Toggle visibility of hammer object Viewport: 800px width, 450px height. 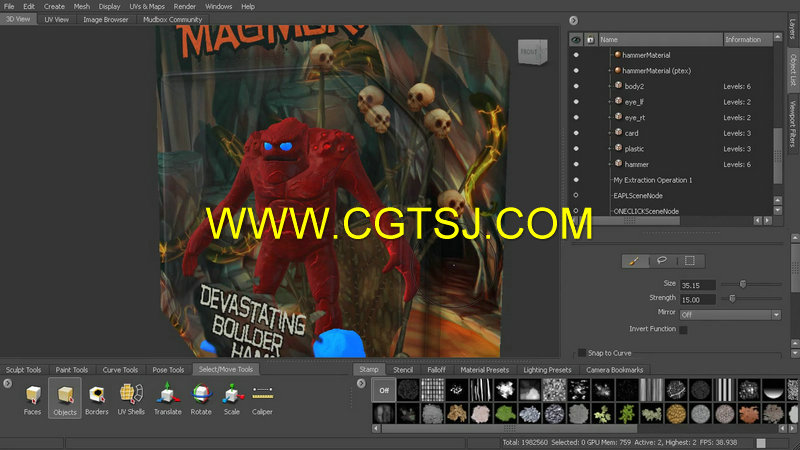click(576, 164)
